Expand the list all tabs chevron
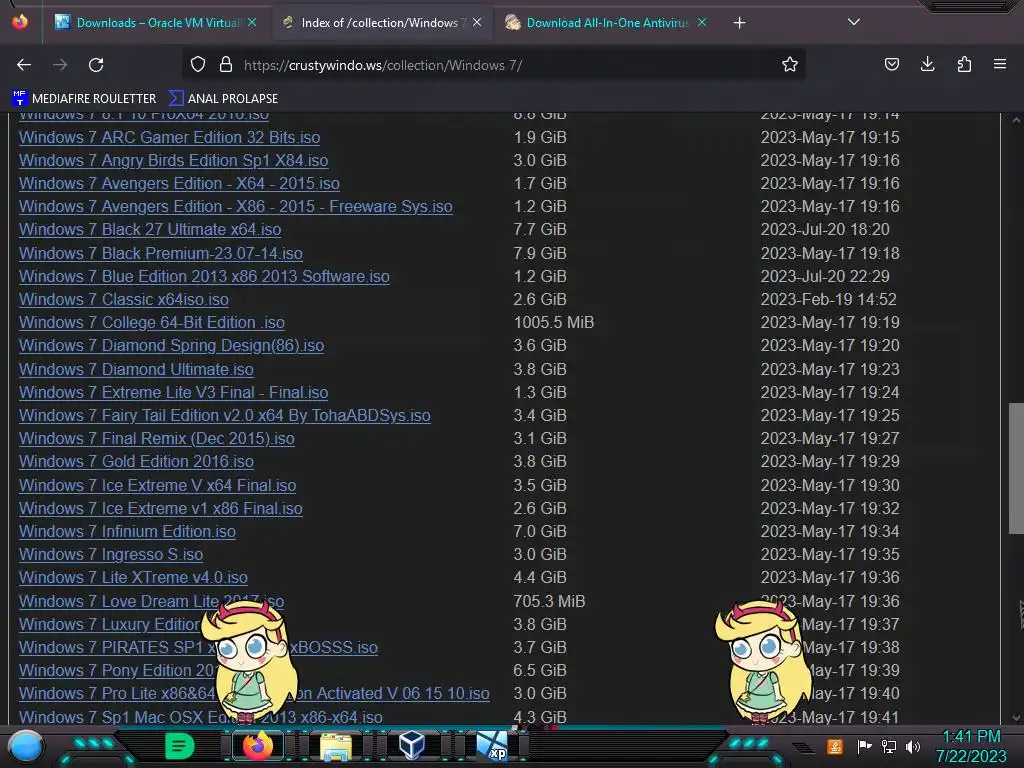The width and height of the screenshot is (1024, 768). click(854, 22)
